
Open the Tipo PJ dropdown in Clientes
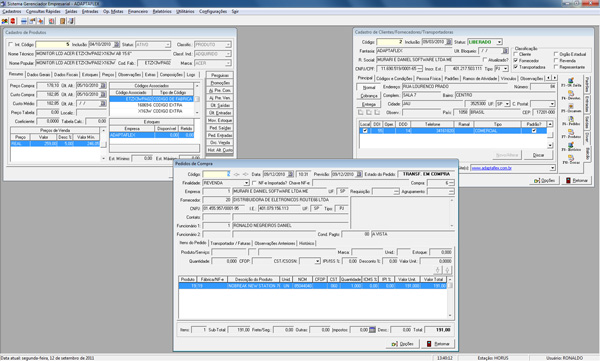(x=505, y=69)
